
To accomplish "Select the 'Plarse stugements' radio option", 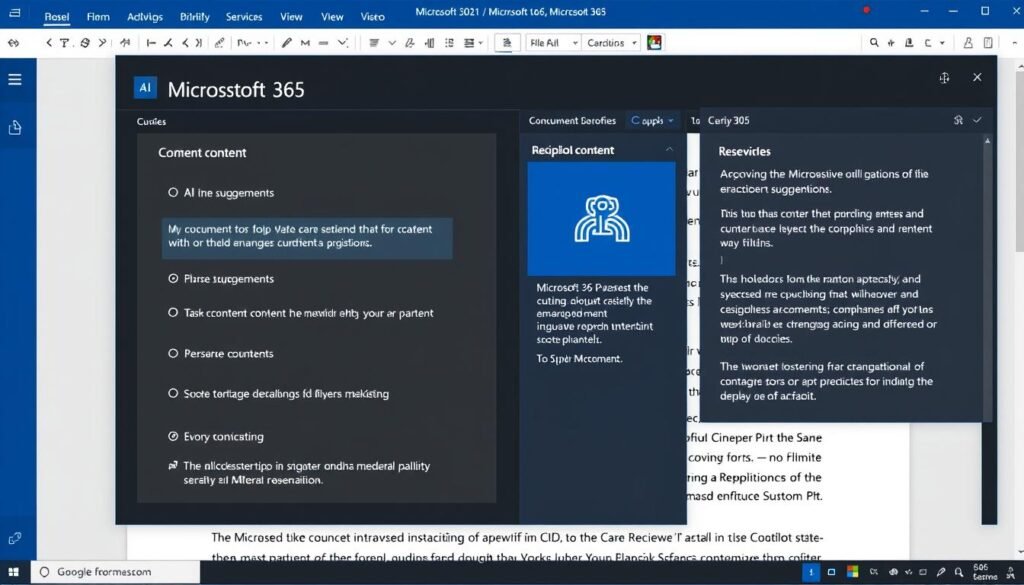I will click(x=173, y=279).
